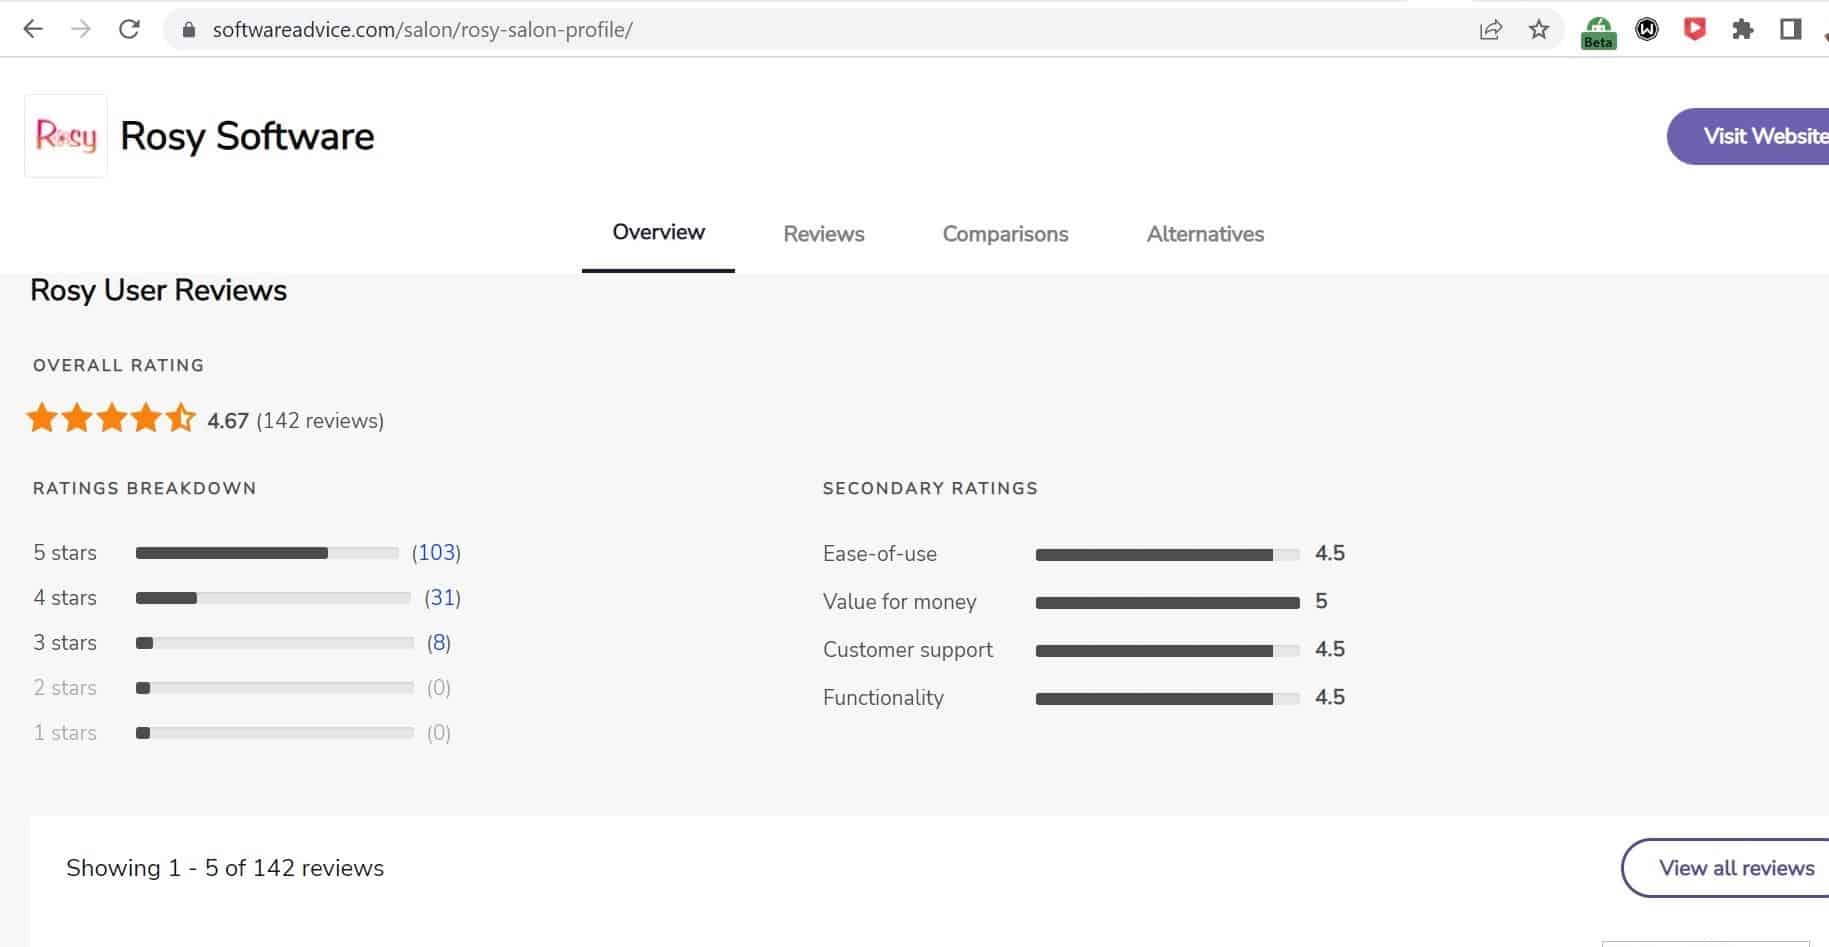Open the red shield extension icon
Viewport: 1829px width, 947px height.
pyautogui.click(x=1695, y=29)
